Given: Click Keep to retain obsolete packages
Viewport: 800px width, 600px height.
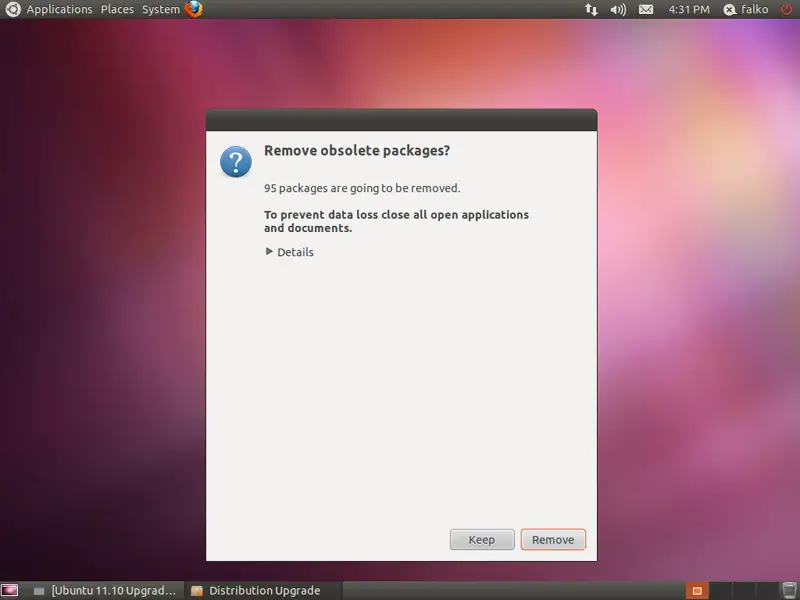Looking at the screenshot, I should pyautogui.click(x=482, y=539).
